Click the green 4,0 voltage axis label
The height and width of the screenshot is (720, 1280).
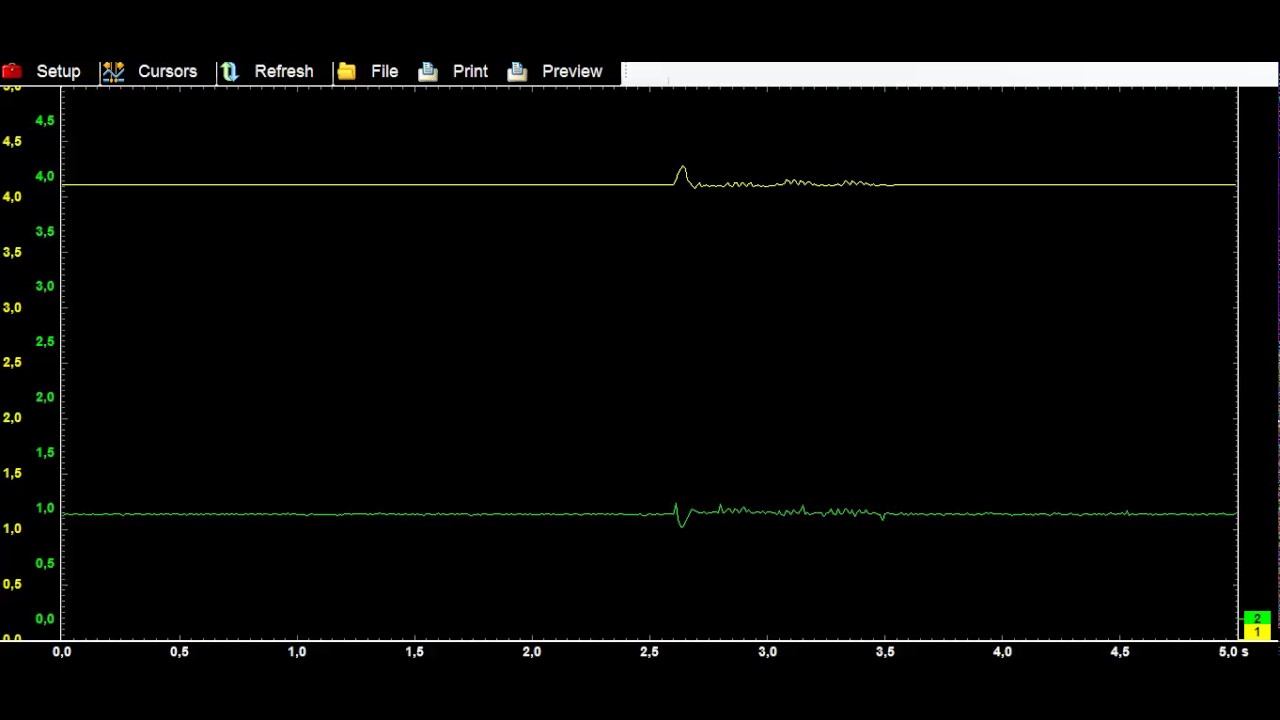pyautogui.click(x=45, y=176)
